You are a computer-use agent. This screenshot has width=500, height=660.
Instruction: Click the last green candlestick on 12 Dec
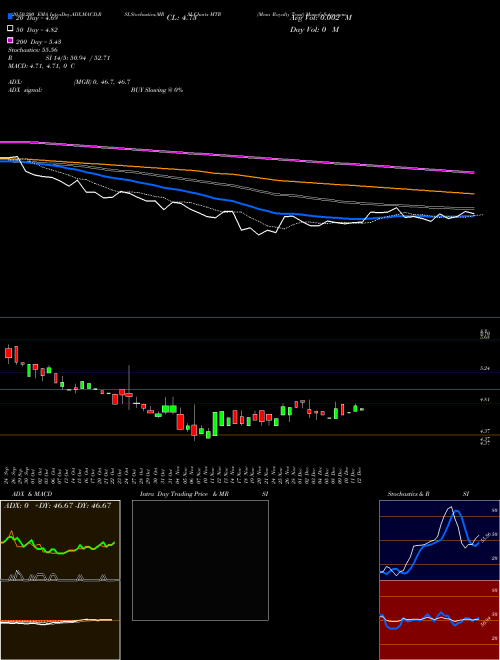(x=362, y=409)
